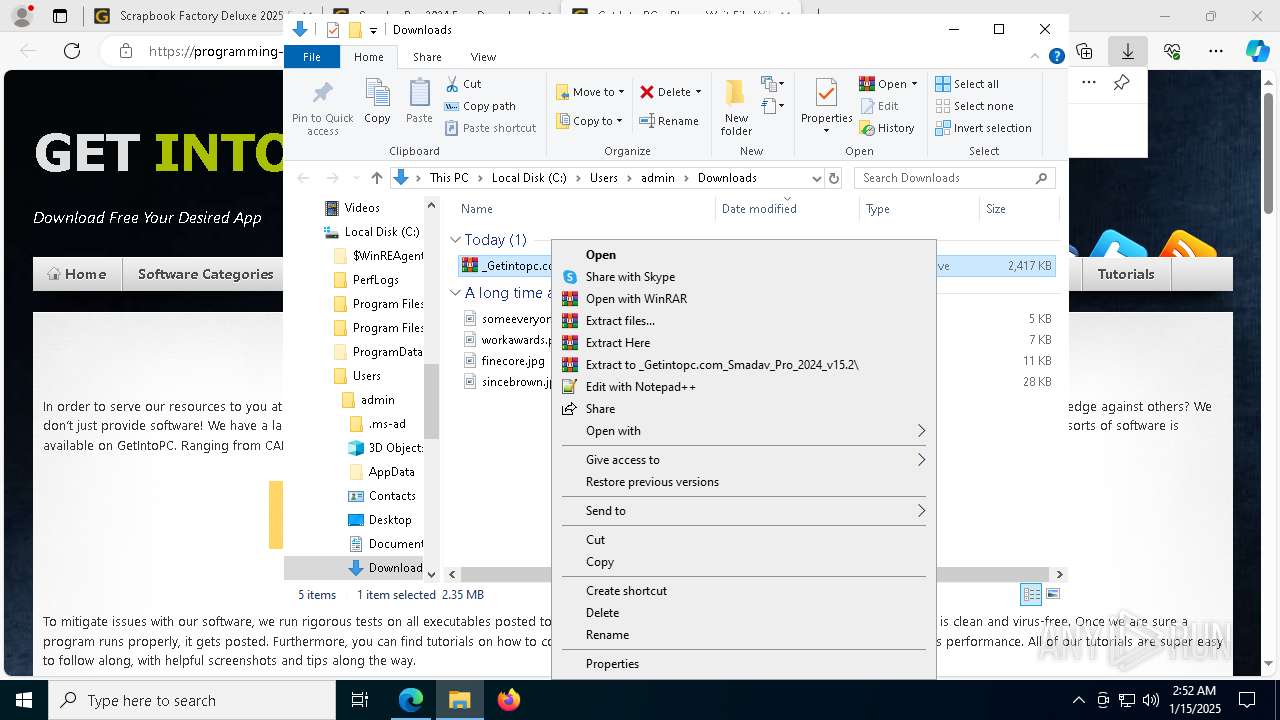Select Desktop in the navigation tree
This screenshot has width=1280, height=720.
coord(389,520)
